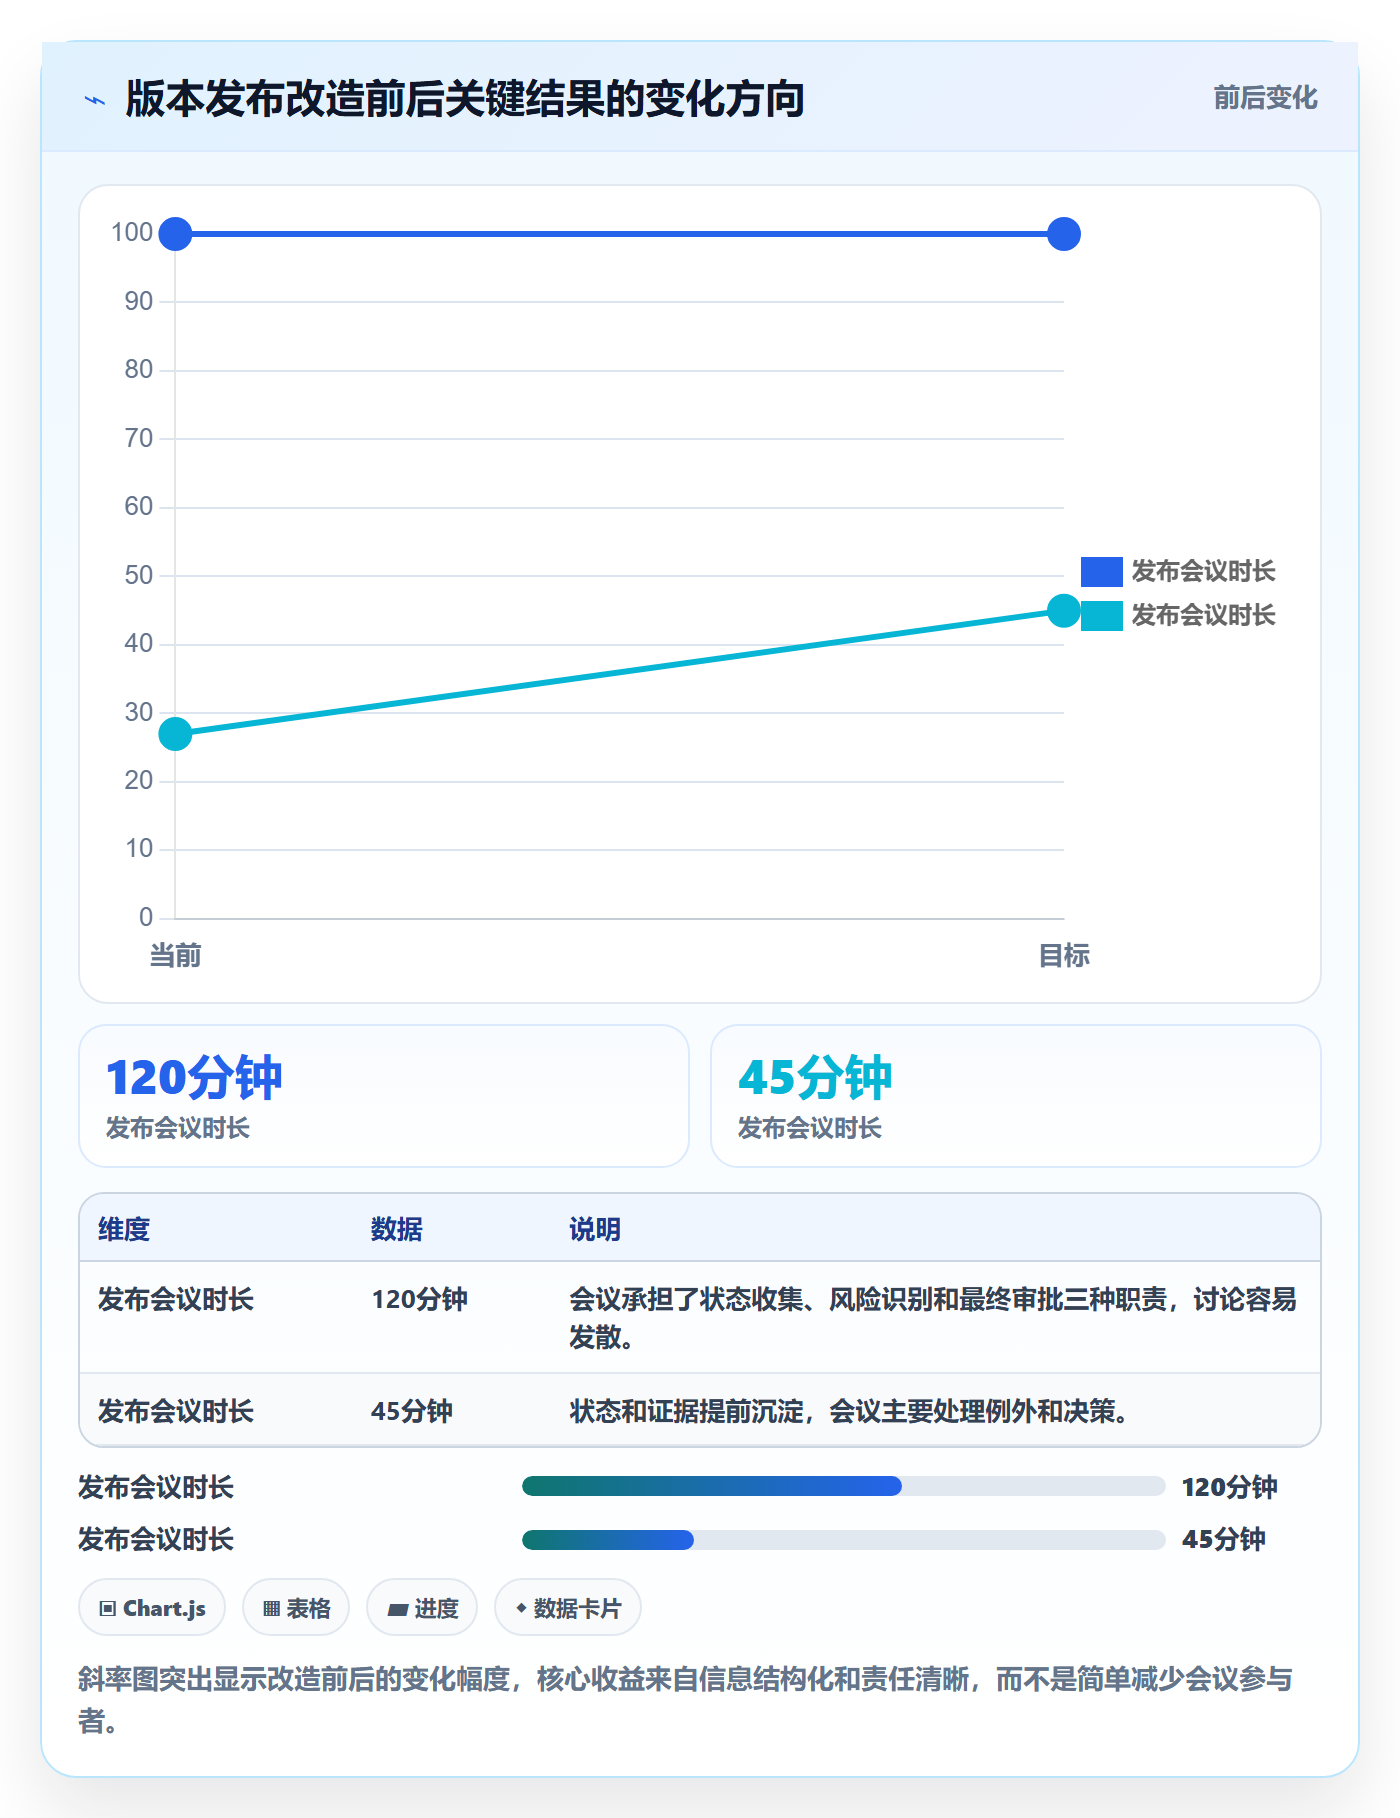This screenshot has height=1818, width=1400.
Task: Click the 表格 tag chip
Action: pyautogui.click(x=296, y=1608)
